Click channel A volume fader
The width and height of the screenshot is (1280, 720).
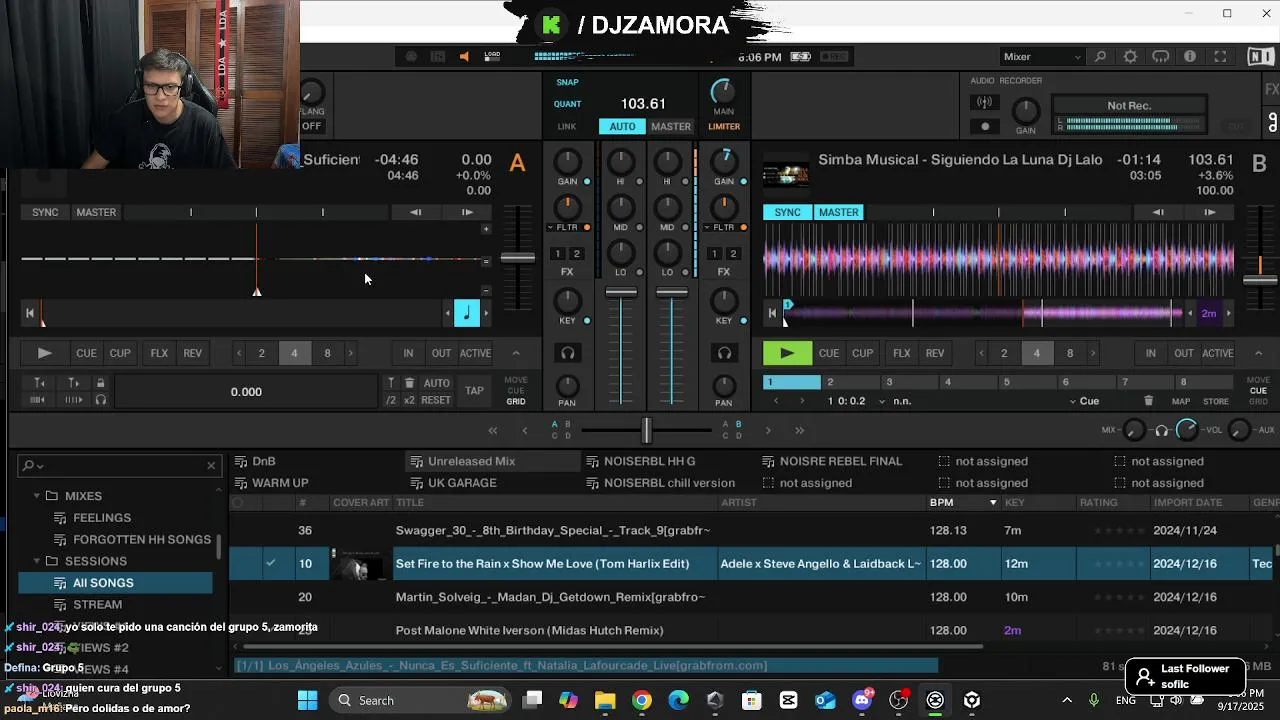tap(621, 292)
